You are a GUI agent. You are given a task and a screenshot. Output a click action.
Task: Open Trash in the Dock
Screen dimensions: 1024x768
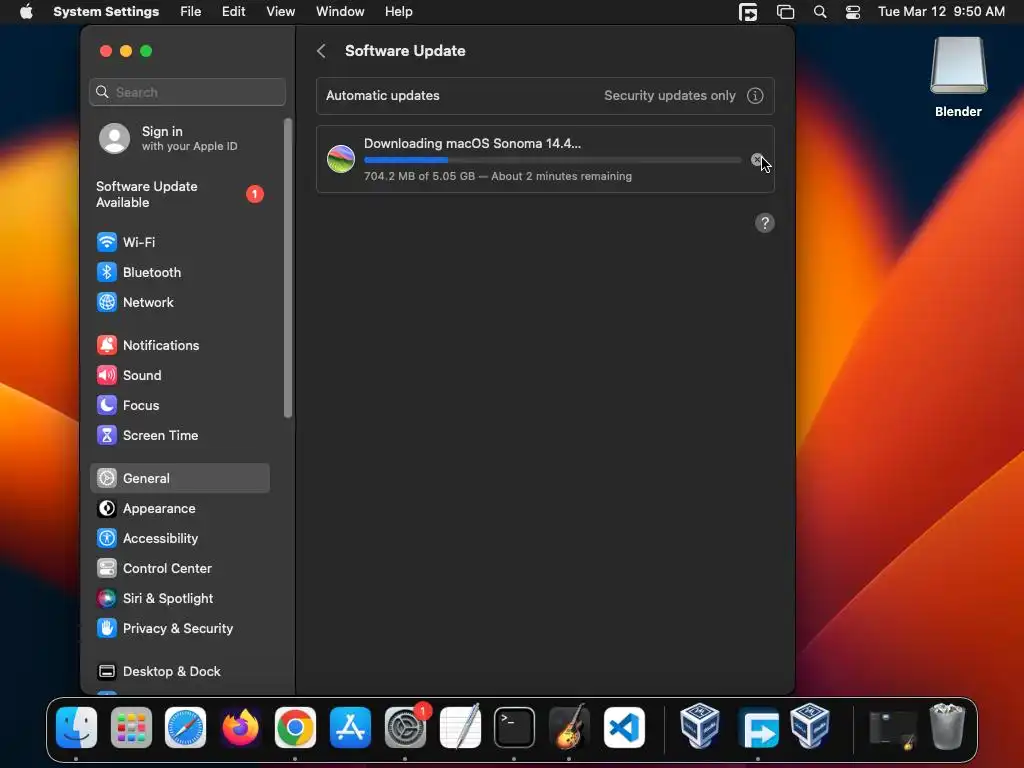[x=947, y=726]
